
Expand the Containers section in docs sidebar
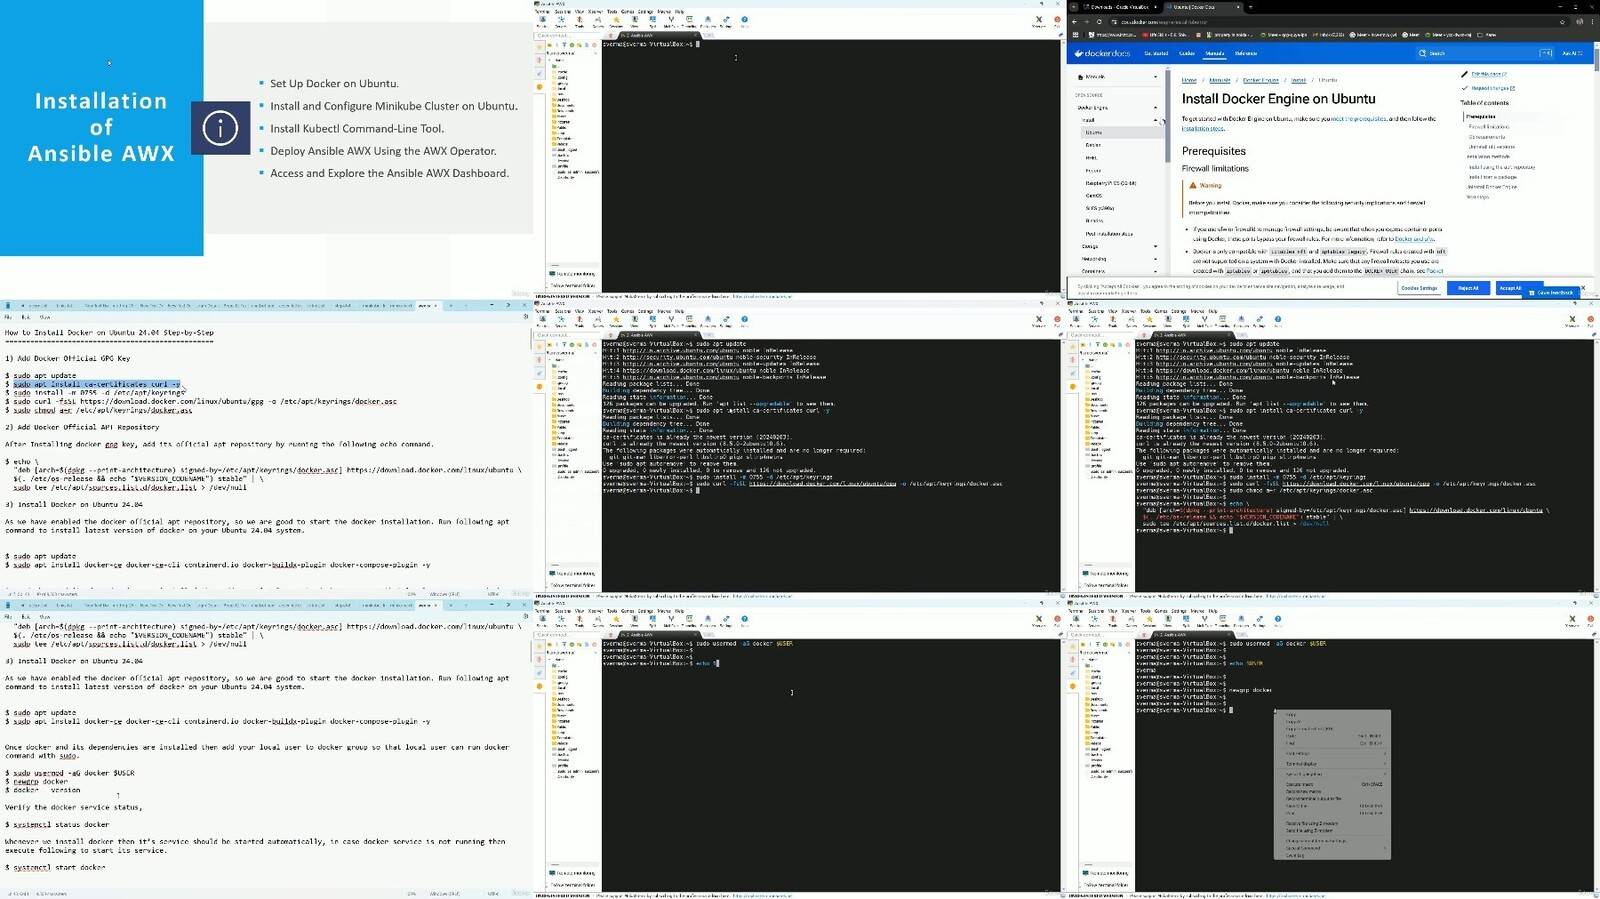pyautogui.click(x=1155, y=271)
